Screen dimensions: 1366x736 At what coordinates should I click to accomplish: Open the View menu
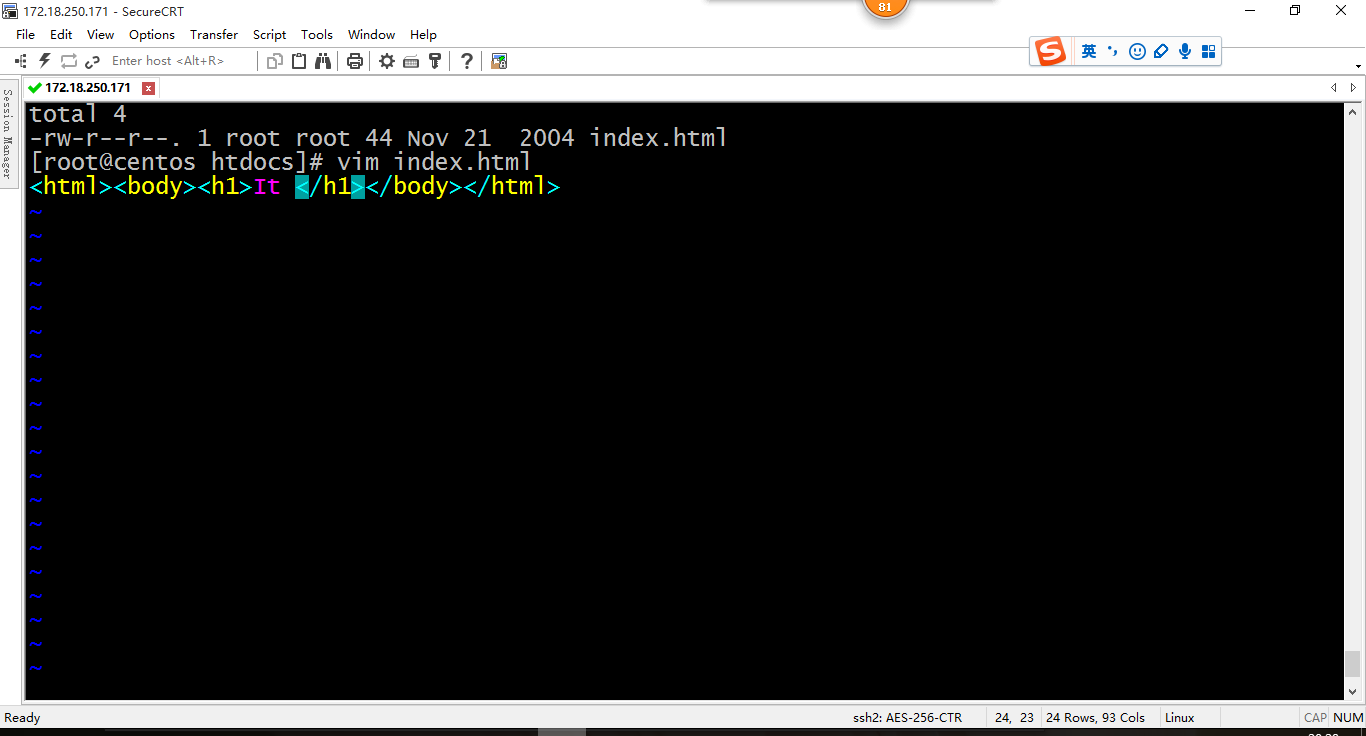coord(100,34)
